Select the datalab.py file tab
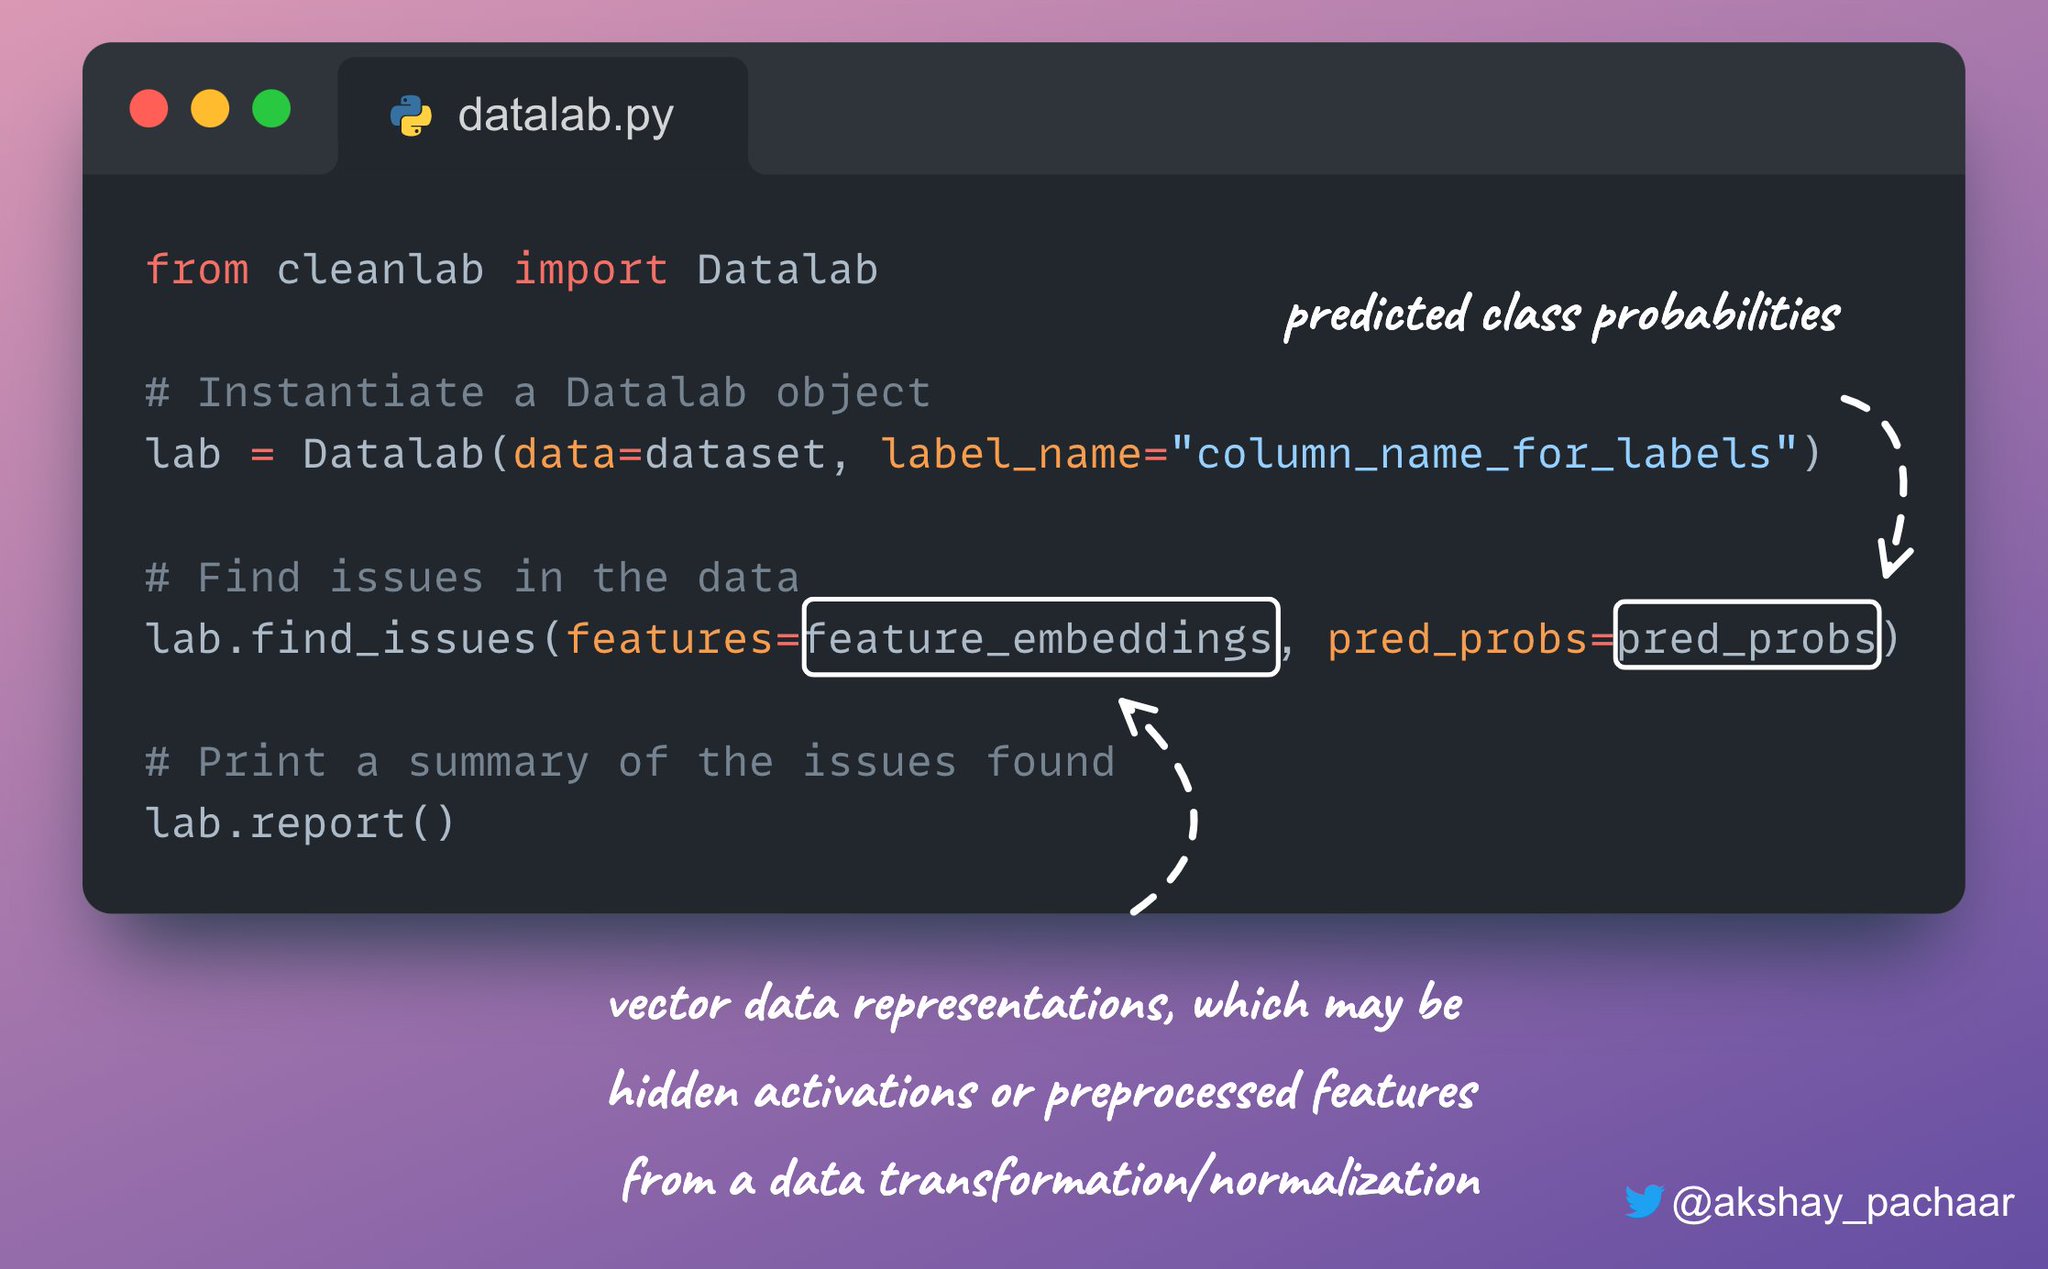This screenshot has height=1269, width=2048. tap(543, 116)
